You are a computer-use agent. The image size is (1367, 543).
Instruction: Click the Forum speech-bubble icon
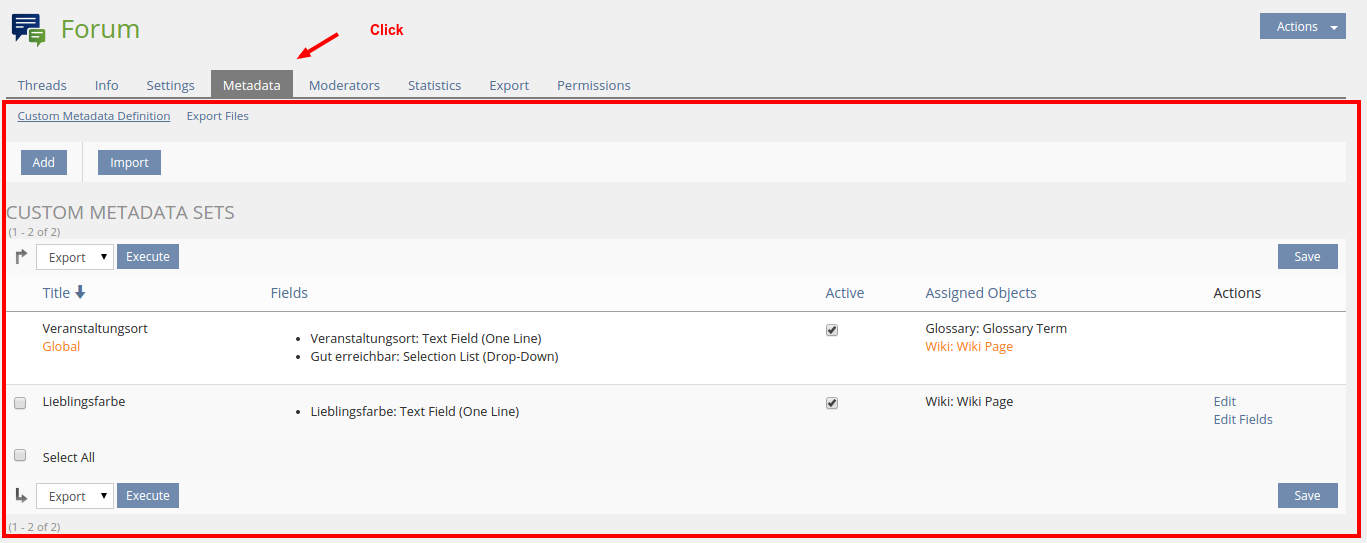(x=29, y=30)
